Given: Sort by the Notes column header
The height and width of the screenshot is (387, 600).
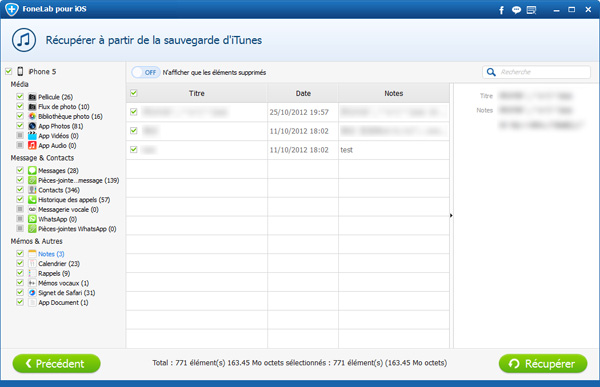Looking at the screenshot, I should point(394,93).
